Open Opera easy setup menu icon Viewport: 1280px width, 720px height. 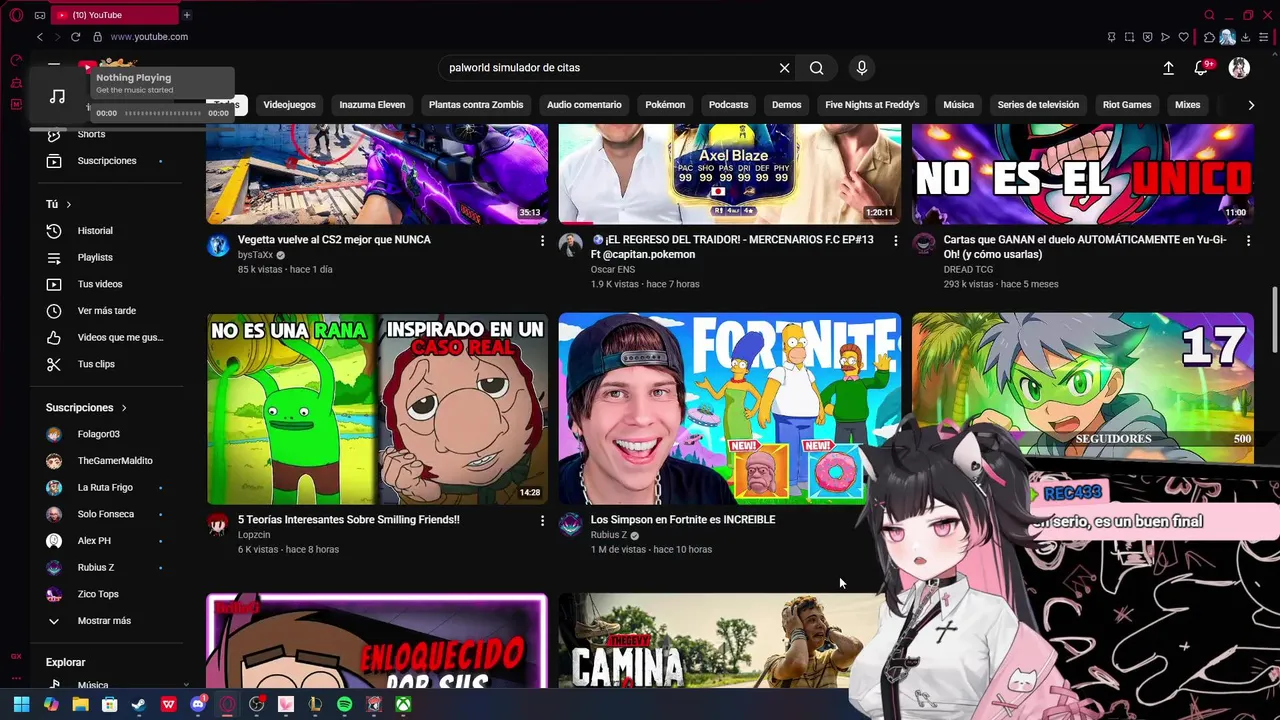(1264, 37)
